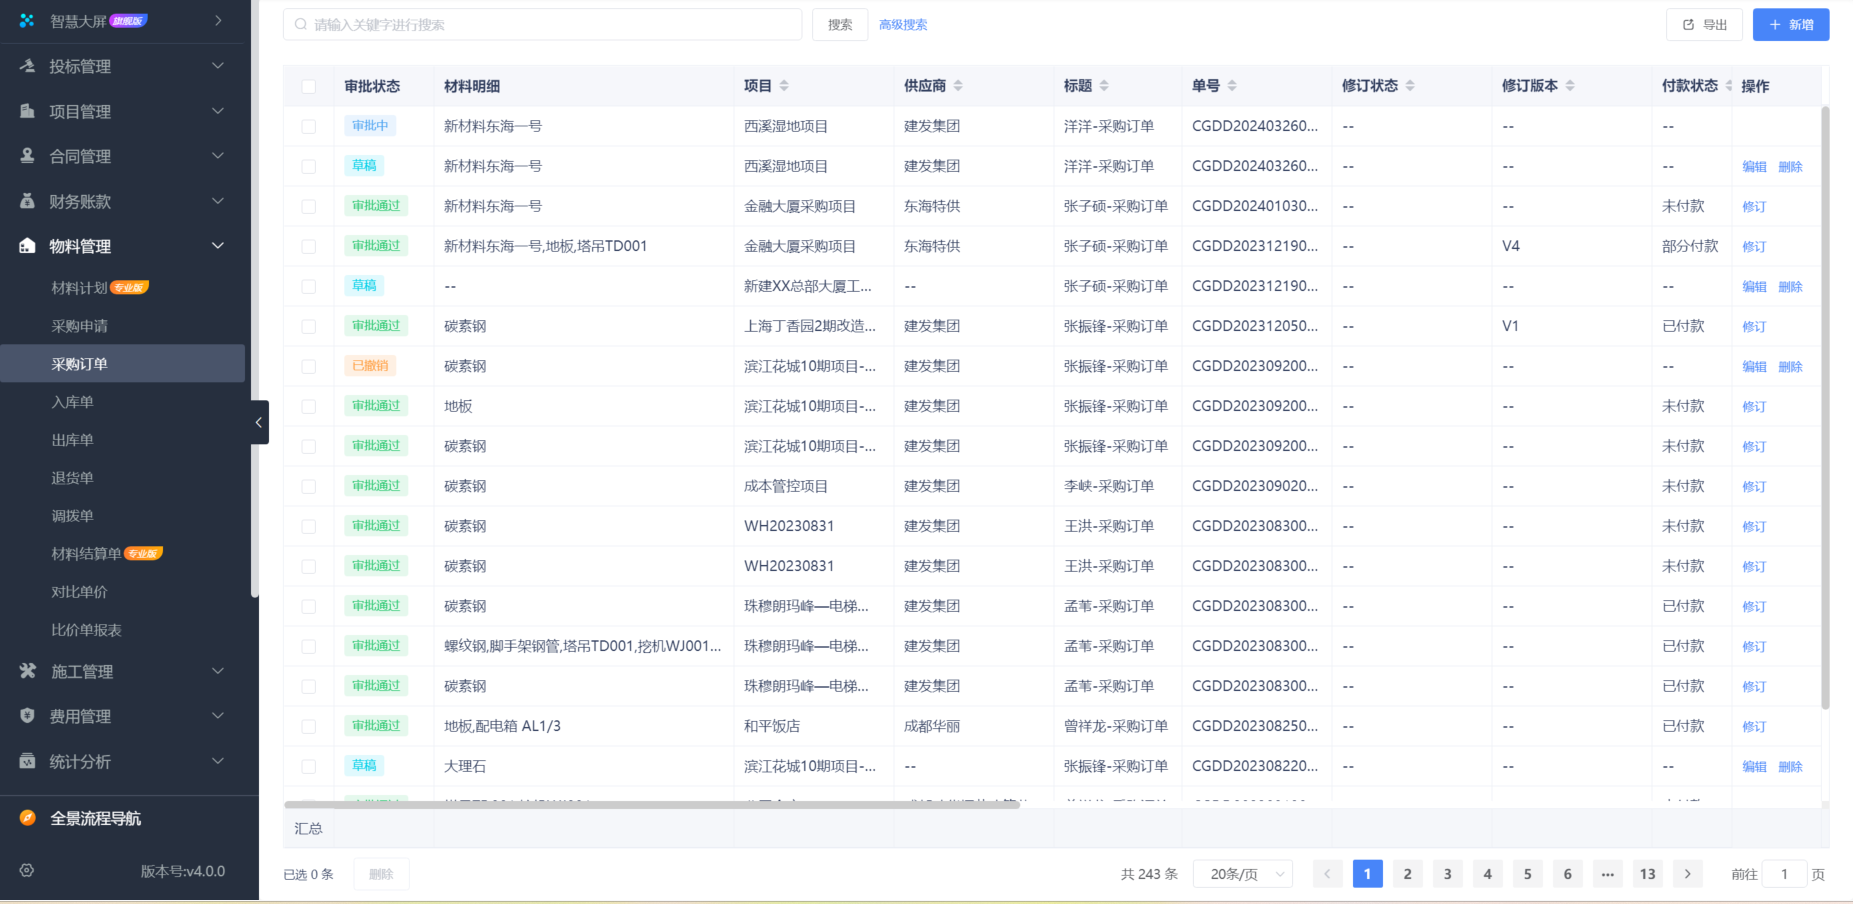Click the 前往 page number input field
This screenshot has height=904, width=1853.
(x=1787, y=873)
